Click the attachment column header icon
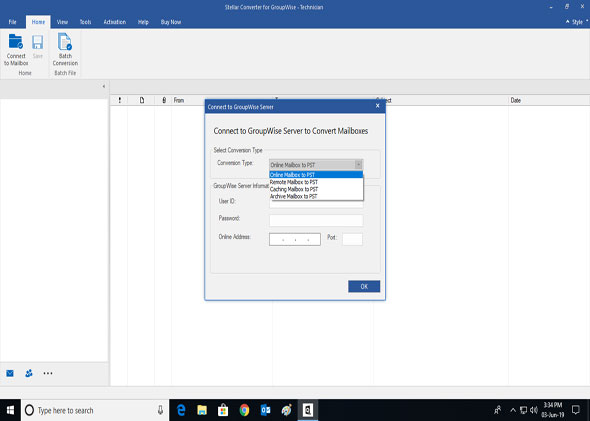 tap(164, 100)
